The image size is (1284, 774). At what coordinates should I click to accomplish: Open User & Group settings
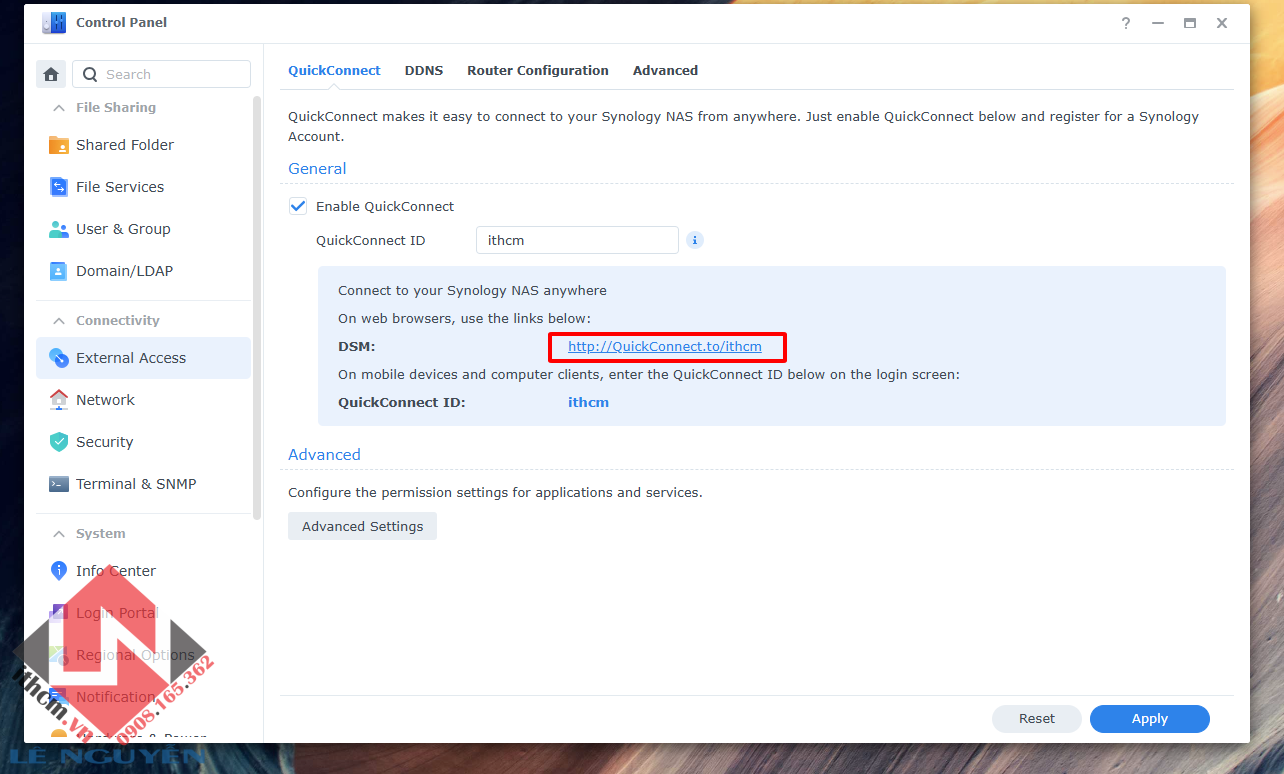click(x=144, y=229)
